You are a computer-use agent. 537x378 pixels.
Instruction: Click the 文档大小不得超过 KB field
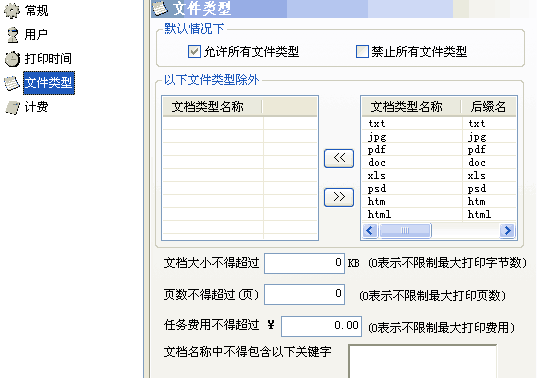click(x=304, y=263)
